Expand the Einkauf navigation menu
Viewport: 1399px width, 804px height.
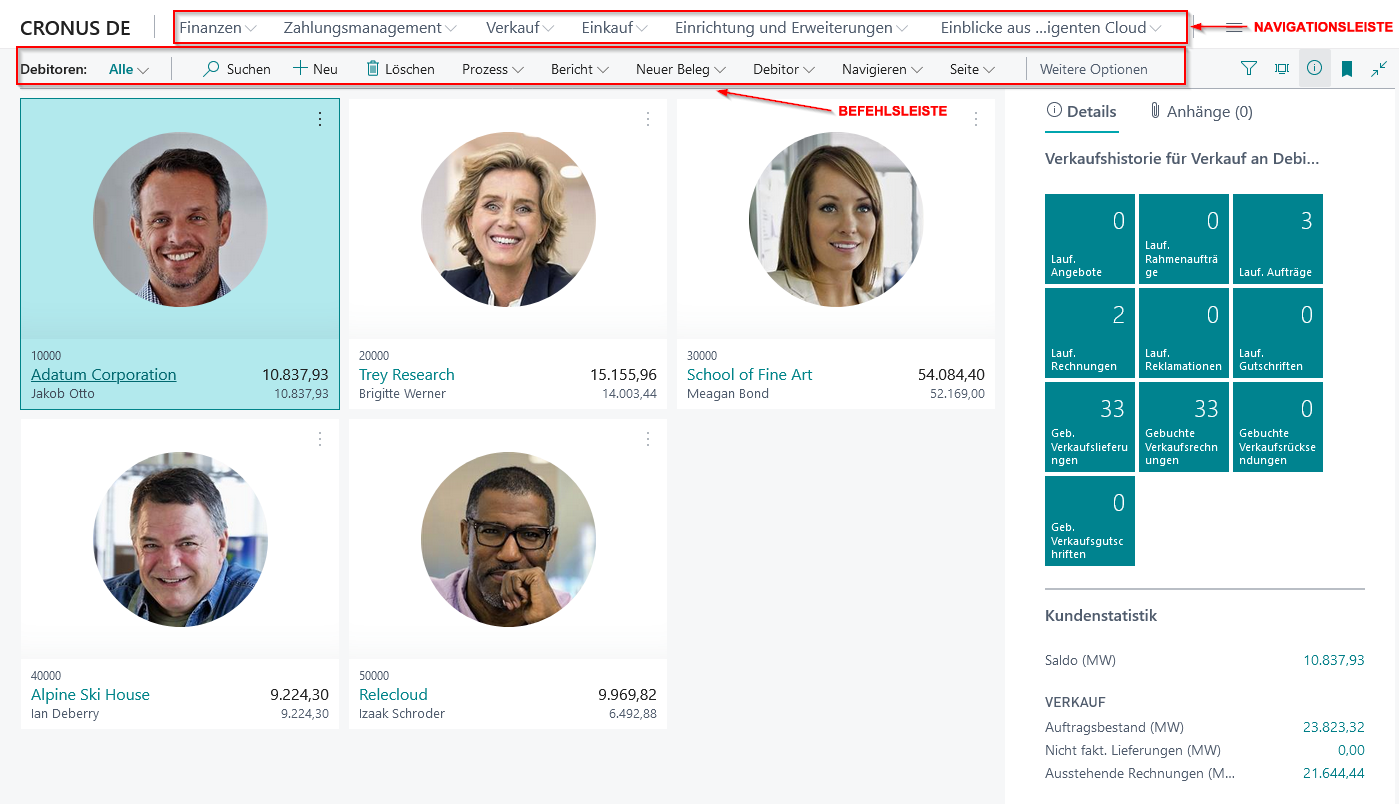tap(615, 28)
